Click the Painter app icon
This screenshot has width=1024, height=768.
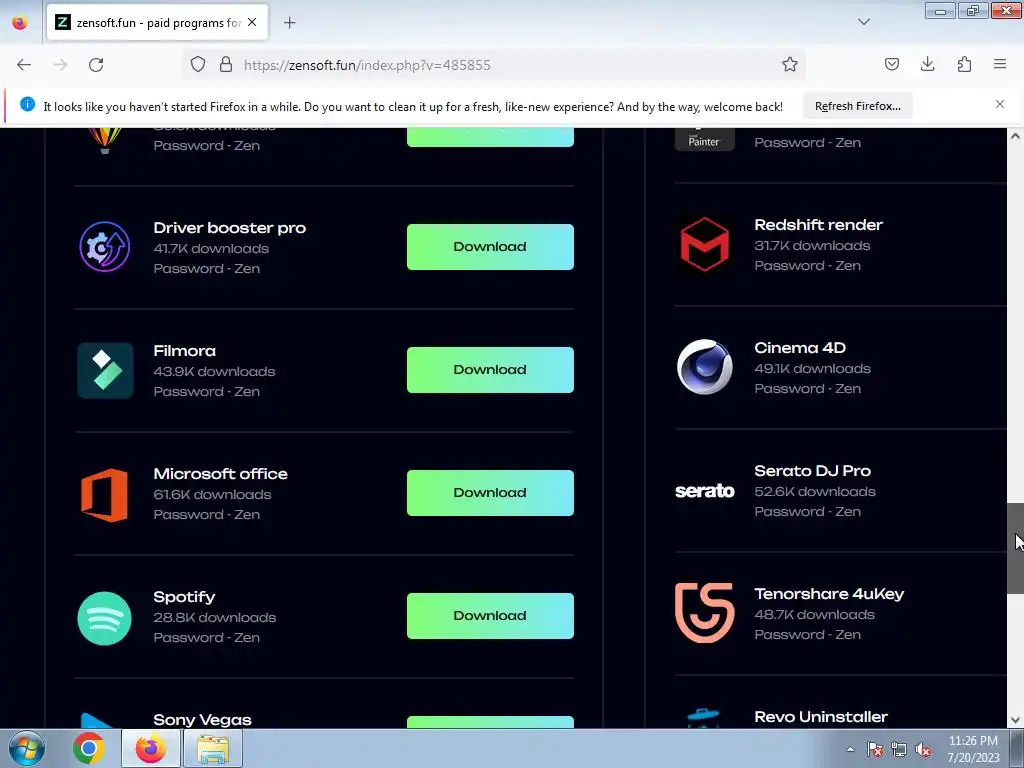[704, 138]
